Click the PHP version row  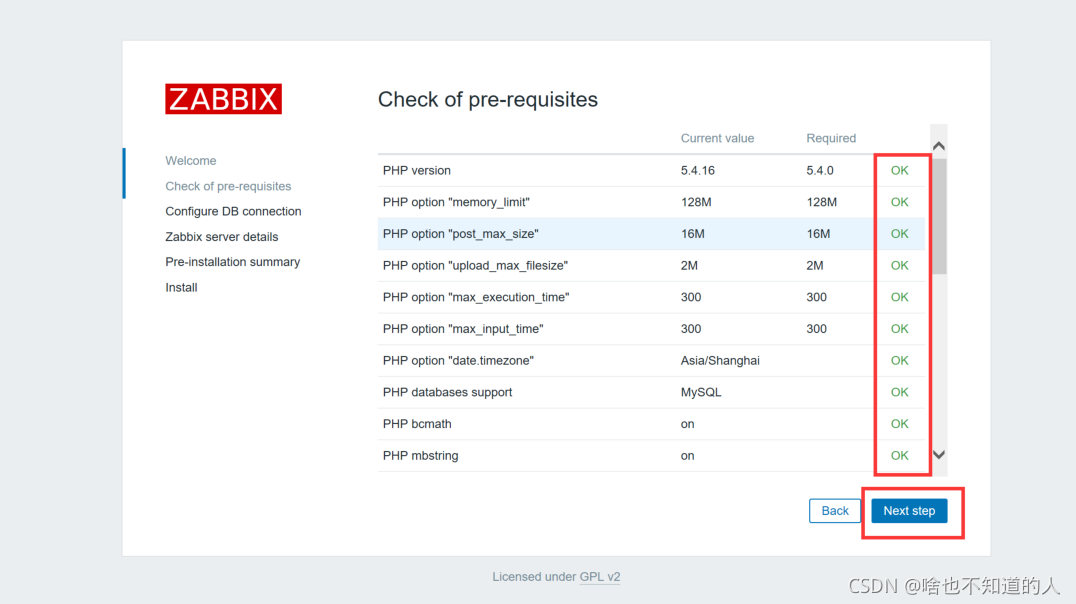coord(651,170)
